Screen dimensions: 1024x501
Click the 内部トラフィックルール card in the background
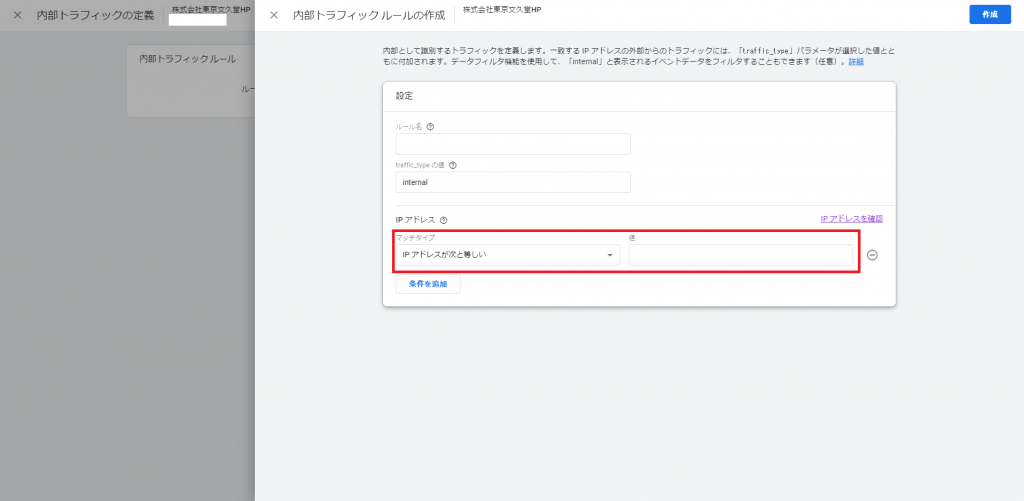190,80
